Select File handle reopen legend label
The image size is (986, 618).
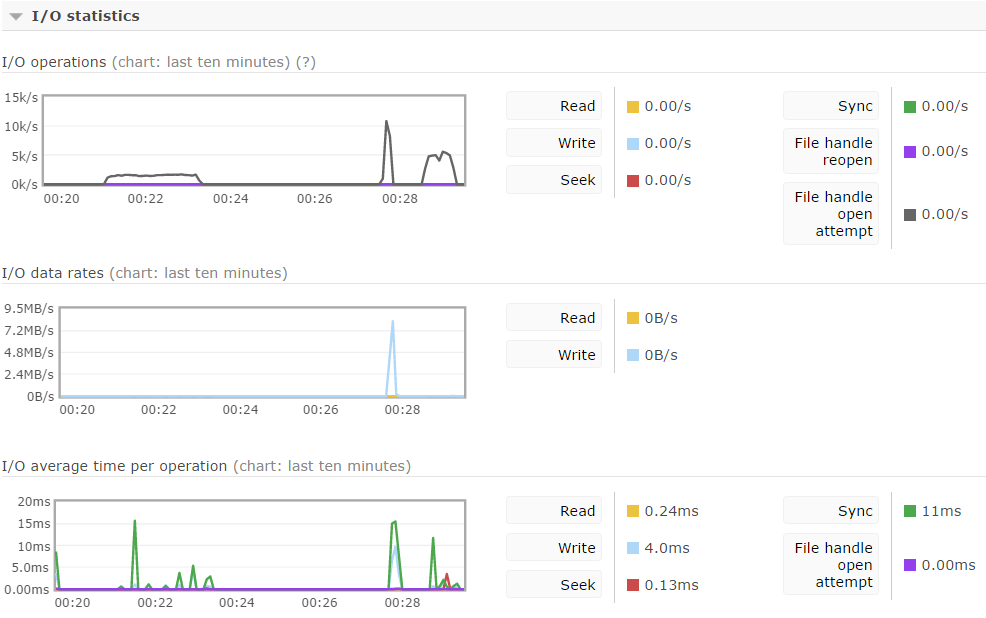point(831,152)
